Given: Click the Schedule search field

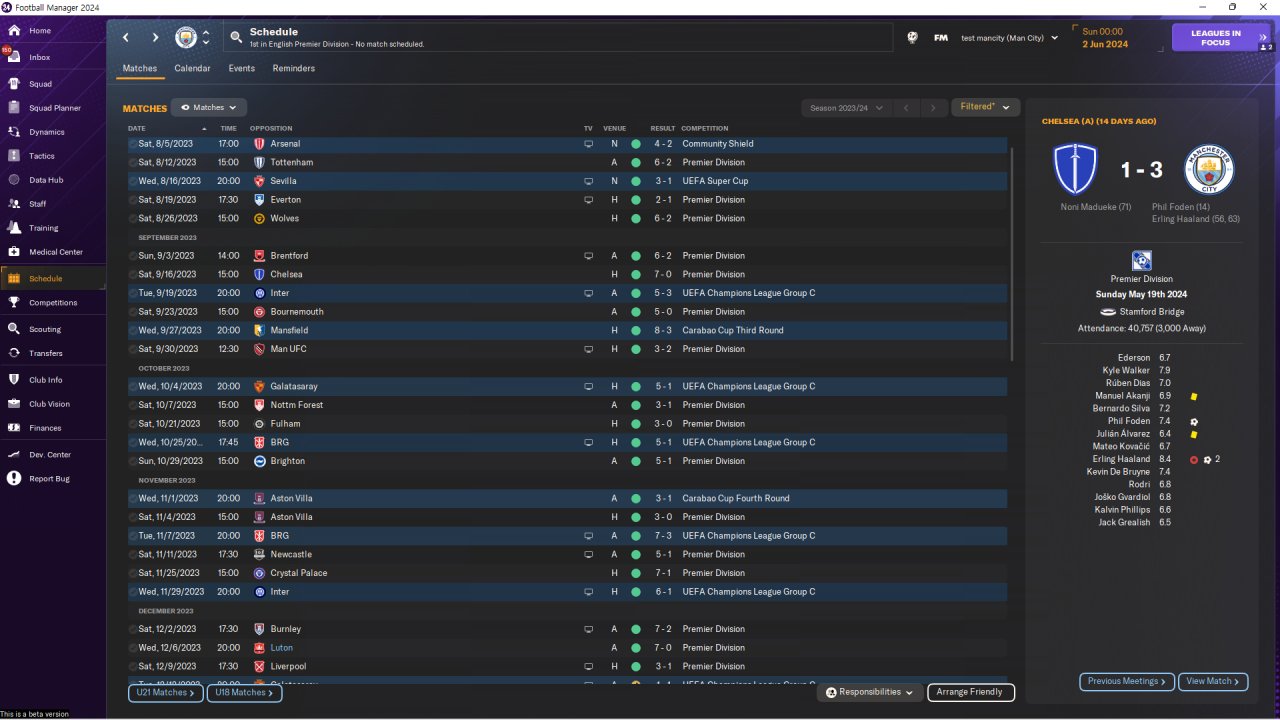Looking at the screenshot, I should (x=557, y=38).
